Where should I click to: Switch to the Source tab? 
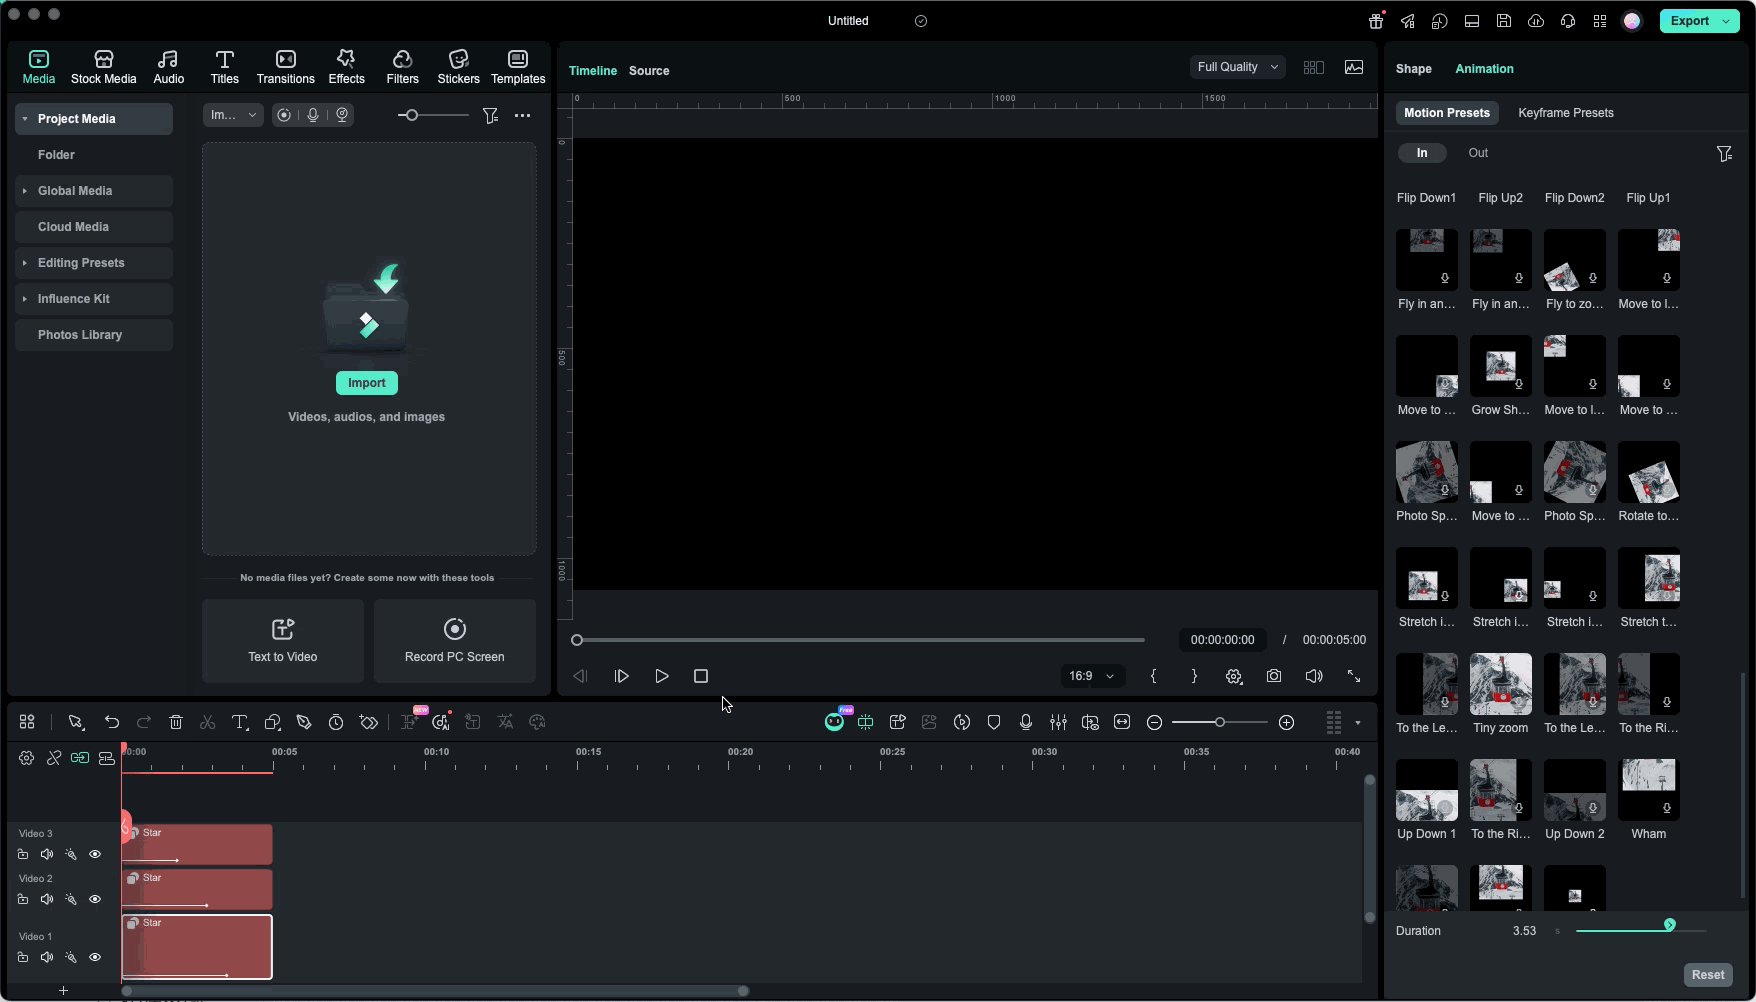(x=649, y=70)
